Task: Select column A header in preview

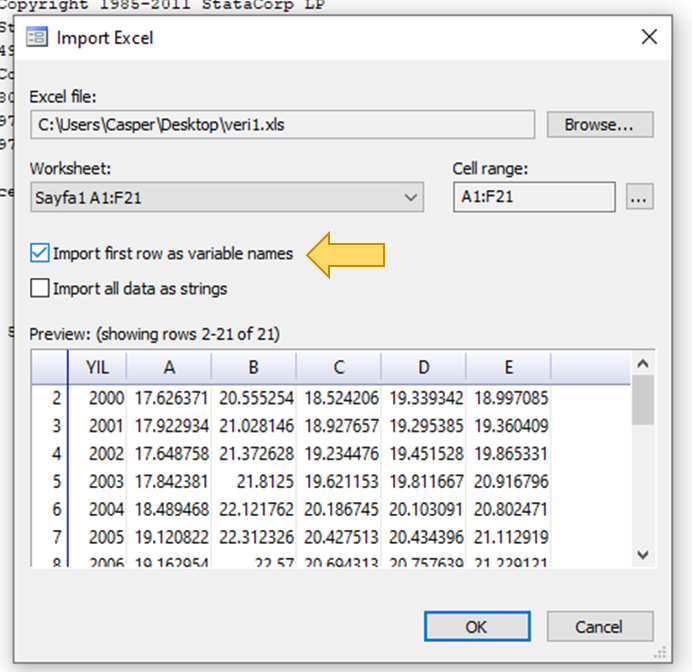Action: coord(169,366)
